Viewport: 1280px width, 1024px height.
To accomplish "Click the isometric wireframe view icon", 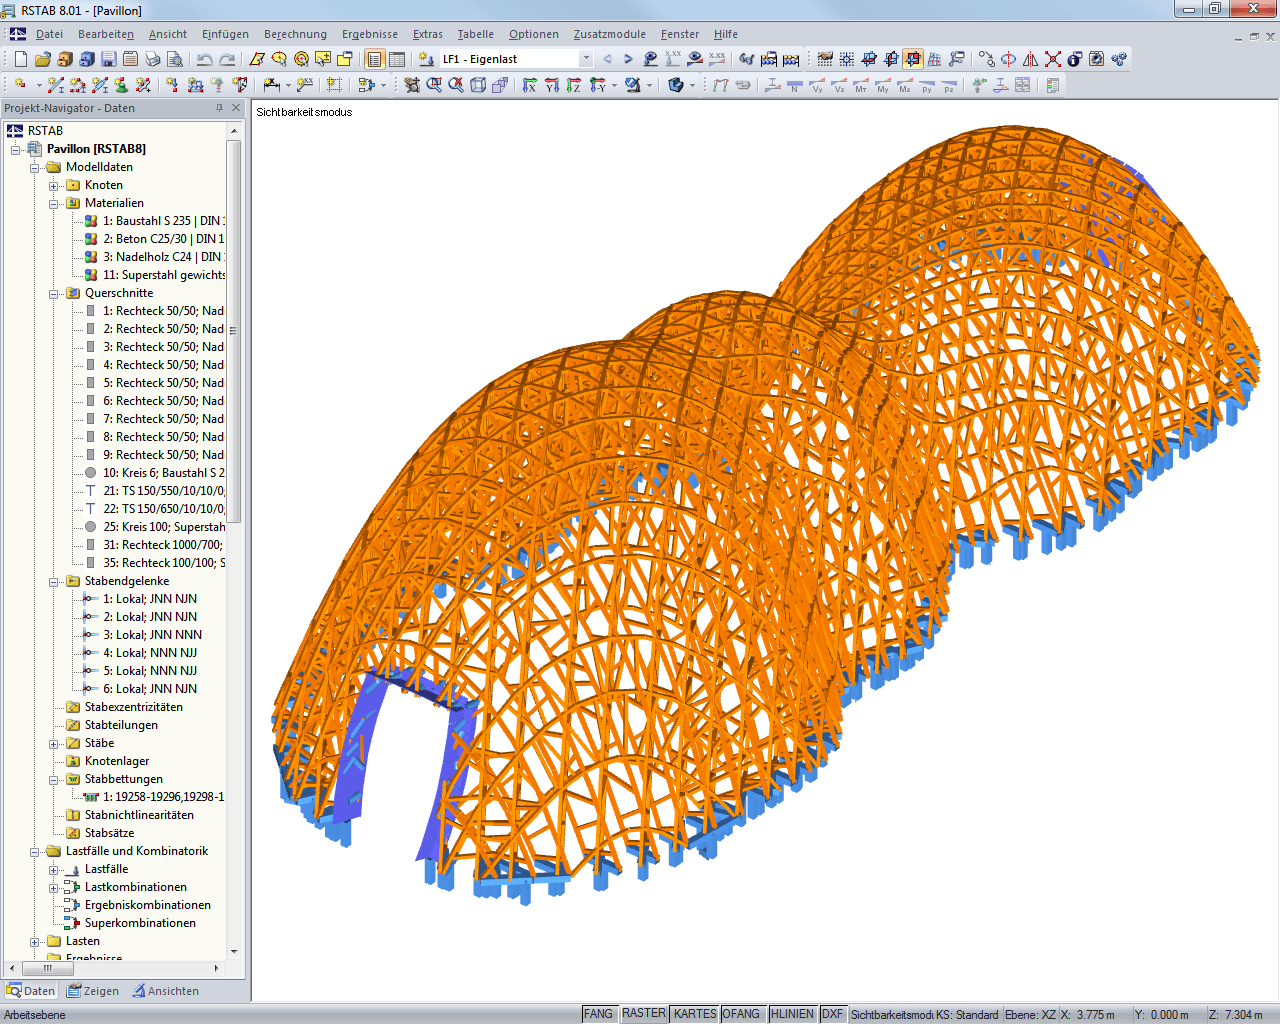I will 478,85.
